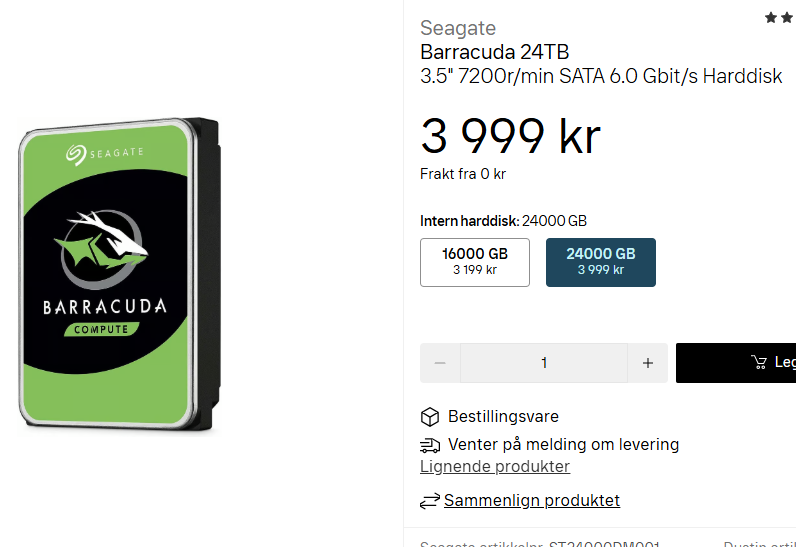
Task: Click the star rating icons
Action: pos(780,18)
